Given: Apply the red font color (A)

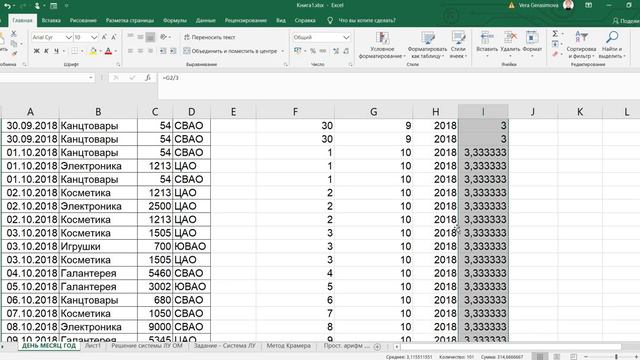Looking at the screenshot, I should point(108,51).
